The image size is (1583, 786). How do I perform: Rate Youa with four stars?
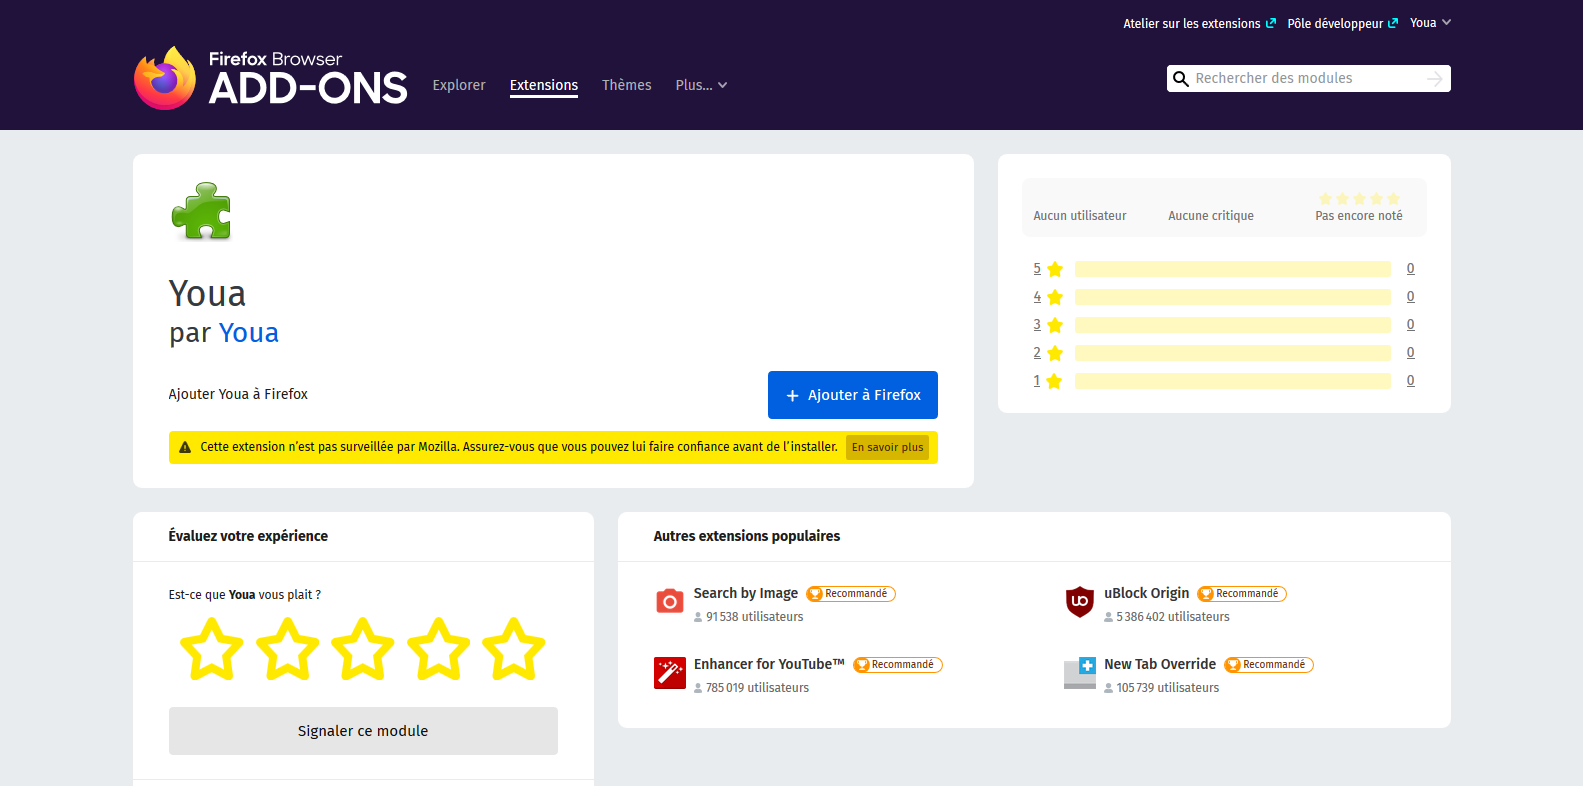tap(439, 649)
